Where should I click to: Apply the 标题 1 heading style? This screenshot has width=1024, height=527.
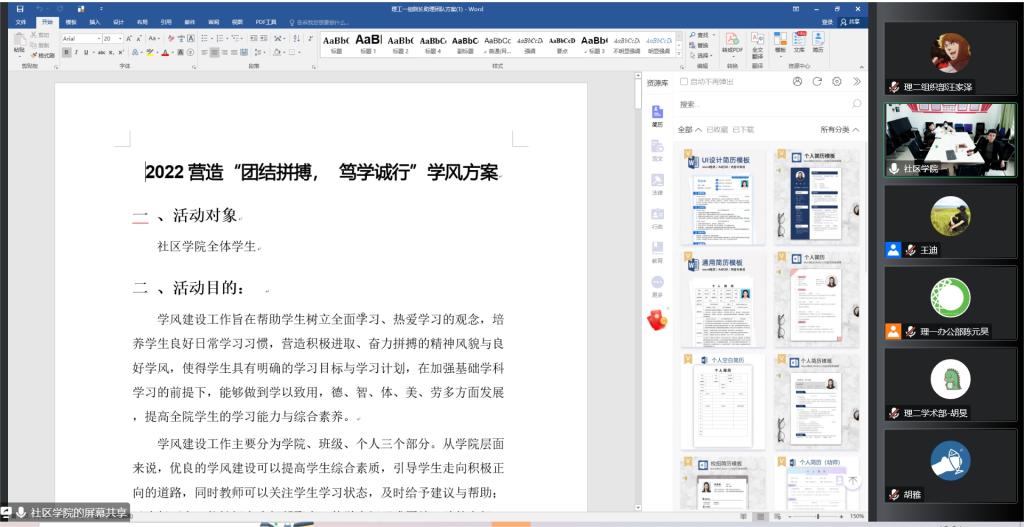pyautogui.click(x=368, y=44)
